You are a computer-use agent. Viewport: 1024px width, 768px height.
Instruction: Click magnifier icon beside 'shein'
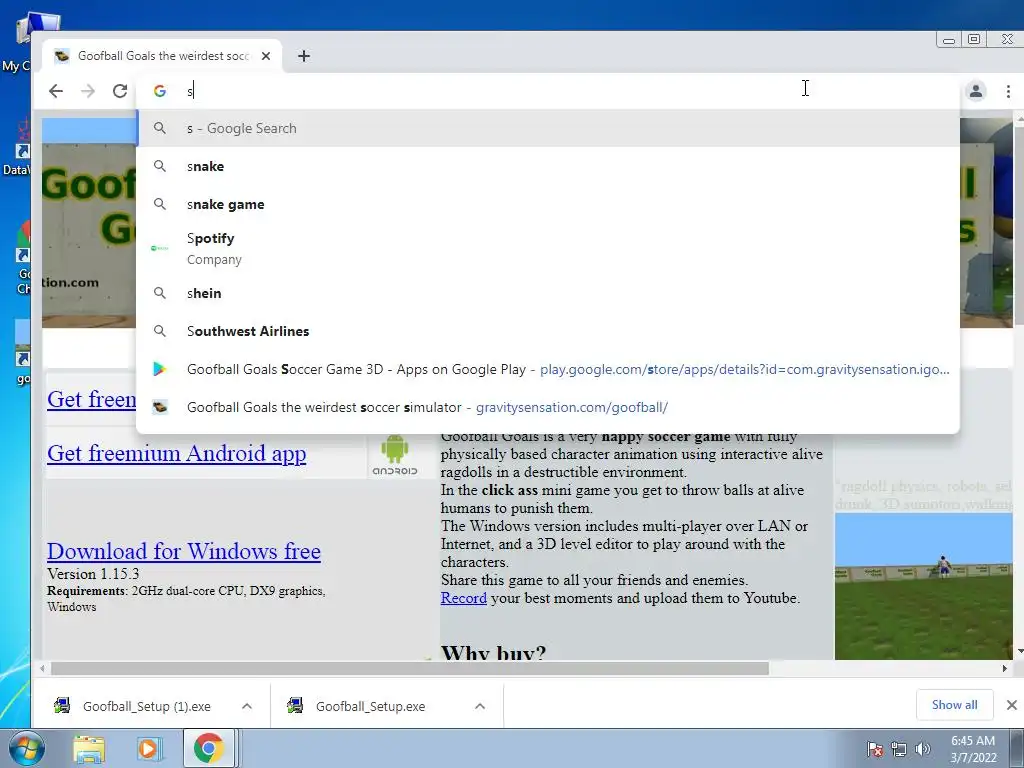point(159,293)
